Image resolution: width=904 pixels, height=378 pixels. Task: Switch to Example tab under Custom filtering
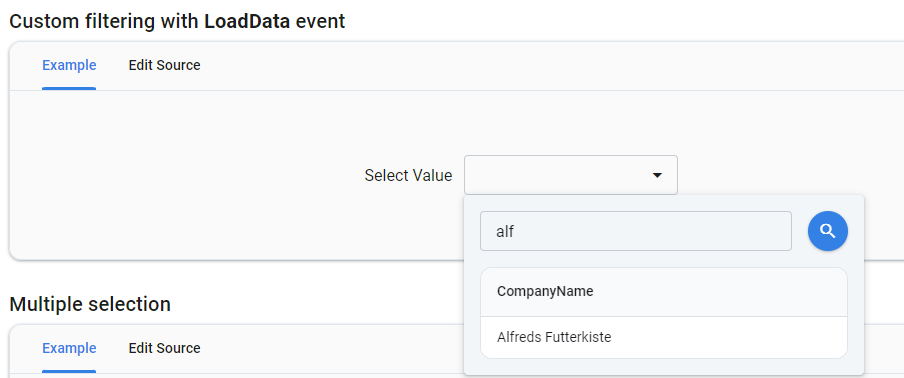pyautogui.click(x=69, y=65)
